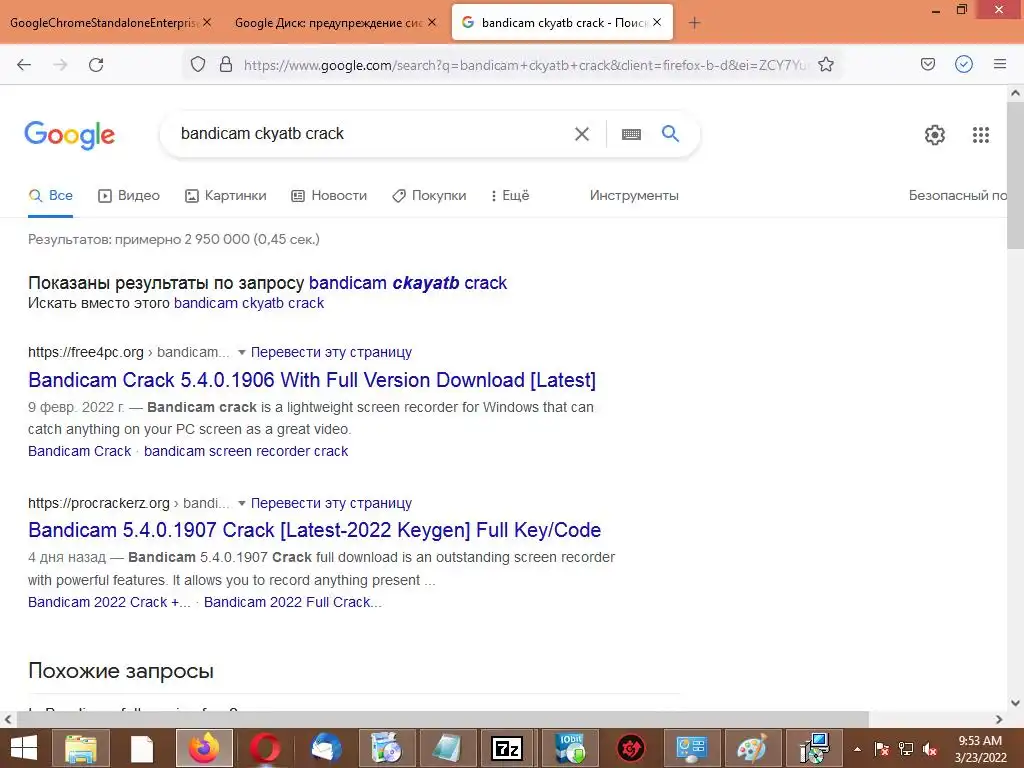Show site security padlock info
The height and width of the screenshot is (768, 1024).
(x=226, y=64)
